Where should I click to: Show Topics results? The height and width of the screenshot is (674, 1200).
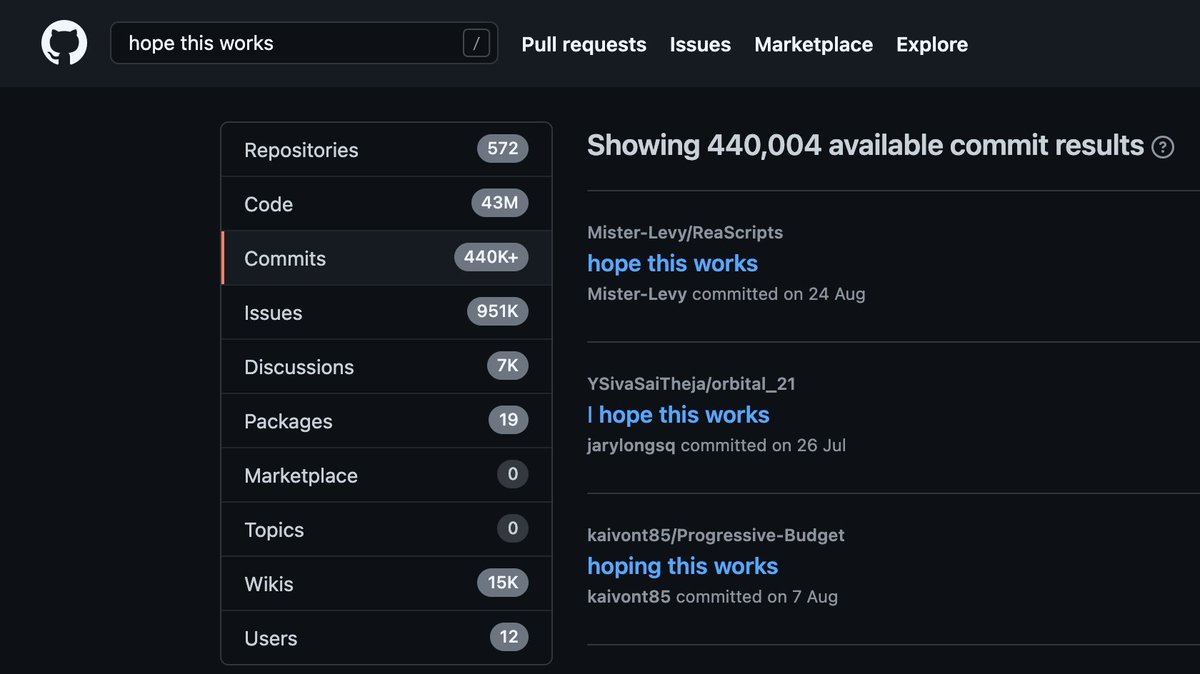[x=386, y=529]
